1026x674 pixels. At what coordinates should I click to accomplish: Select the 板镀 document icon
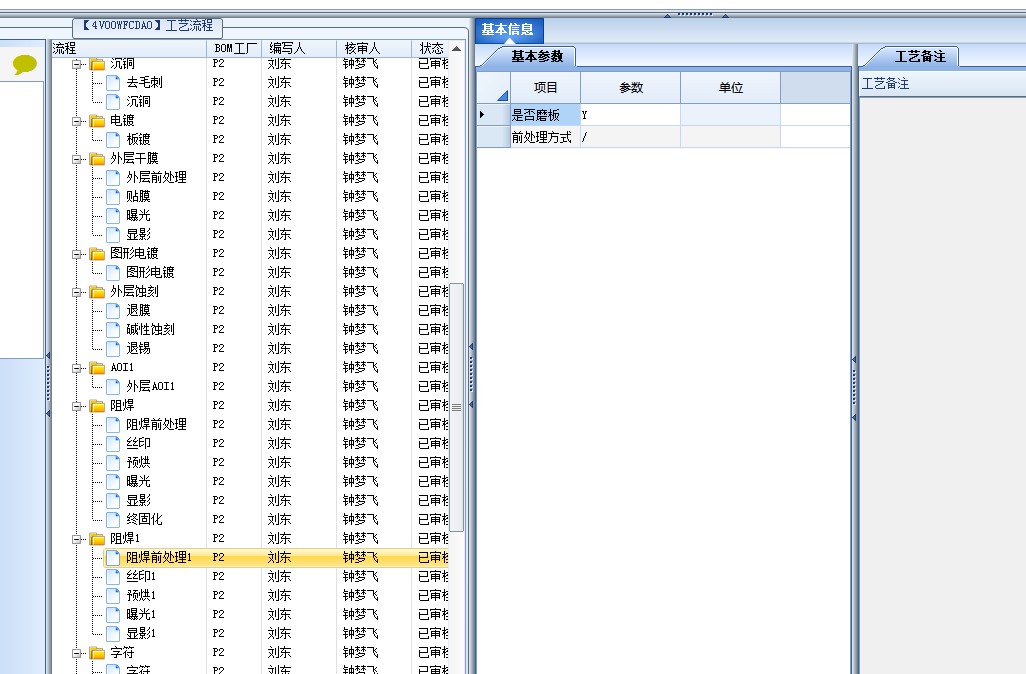coord(113,139)
